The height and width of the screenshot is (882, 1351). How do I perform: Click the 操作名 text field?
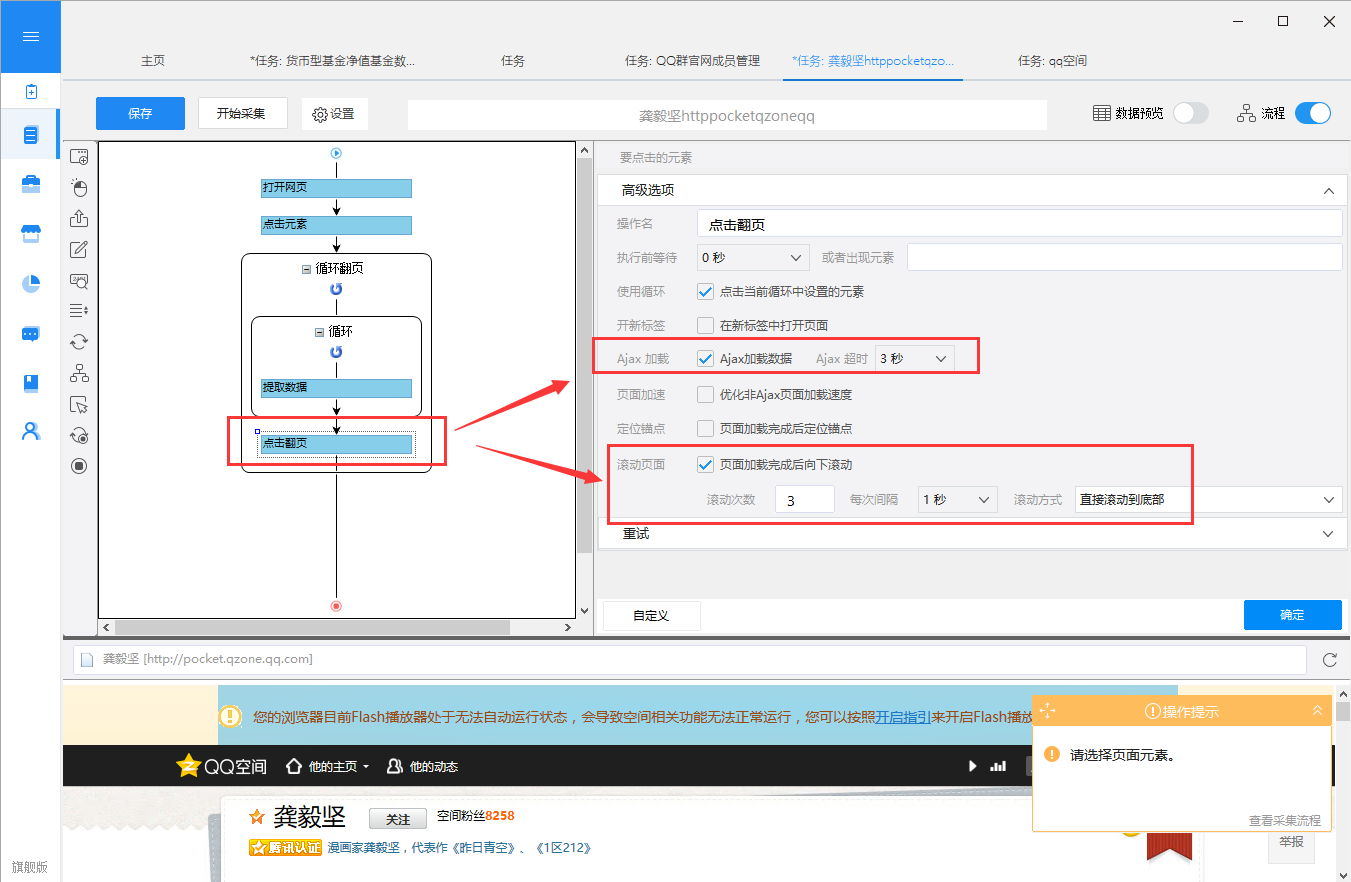click(1019, 224)
